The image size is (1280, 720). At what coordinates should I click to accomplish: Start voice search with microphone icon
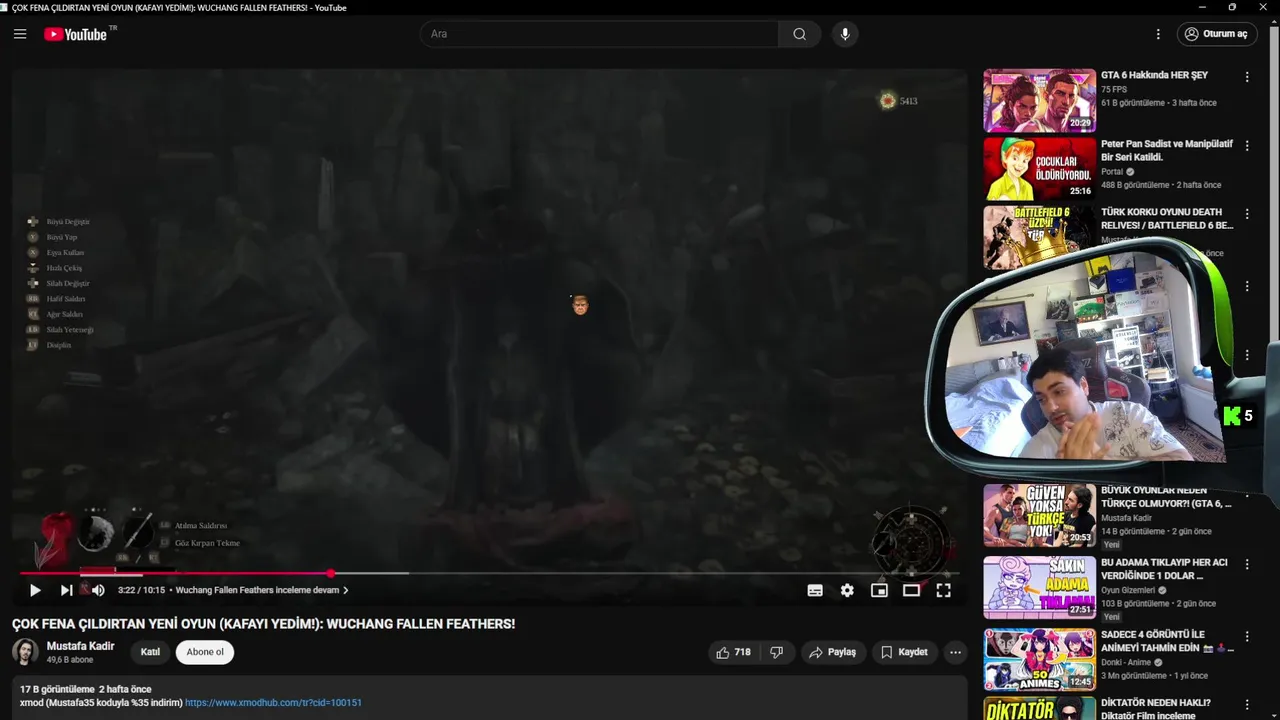click(x=845, y=34)
